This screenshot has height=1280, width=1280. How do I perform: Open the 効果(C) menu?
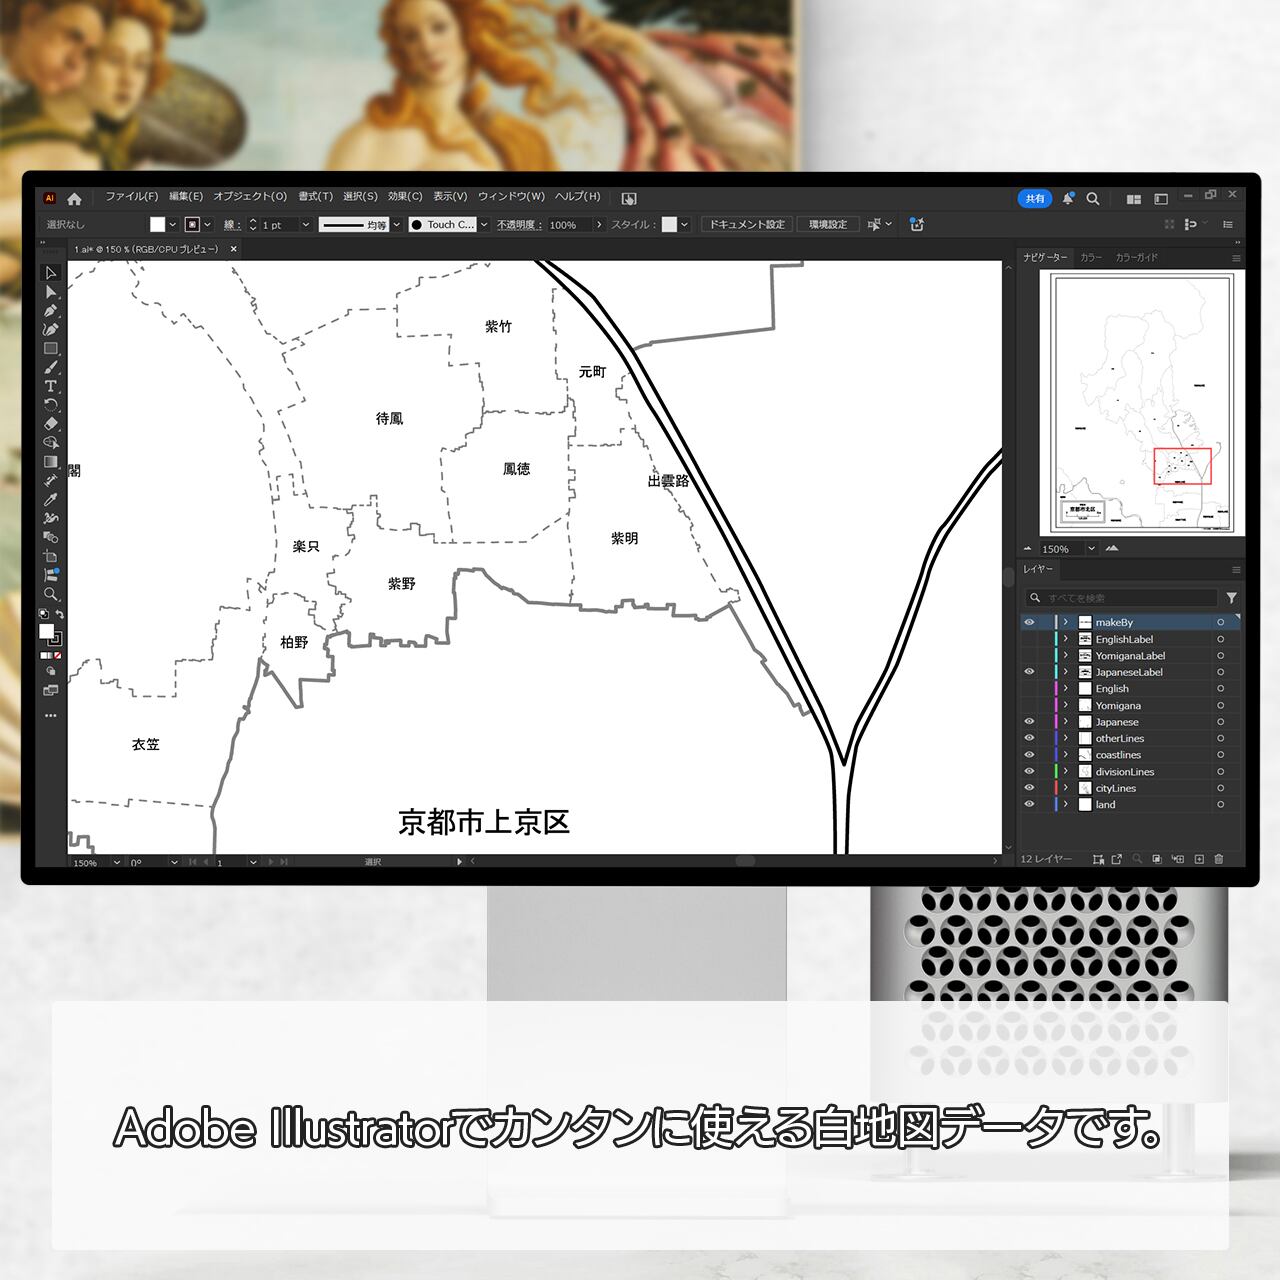[x=405, y=197]
